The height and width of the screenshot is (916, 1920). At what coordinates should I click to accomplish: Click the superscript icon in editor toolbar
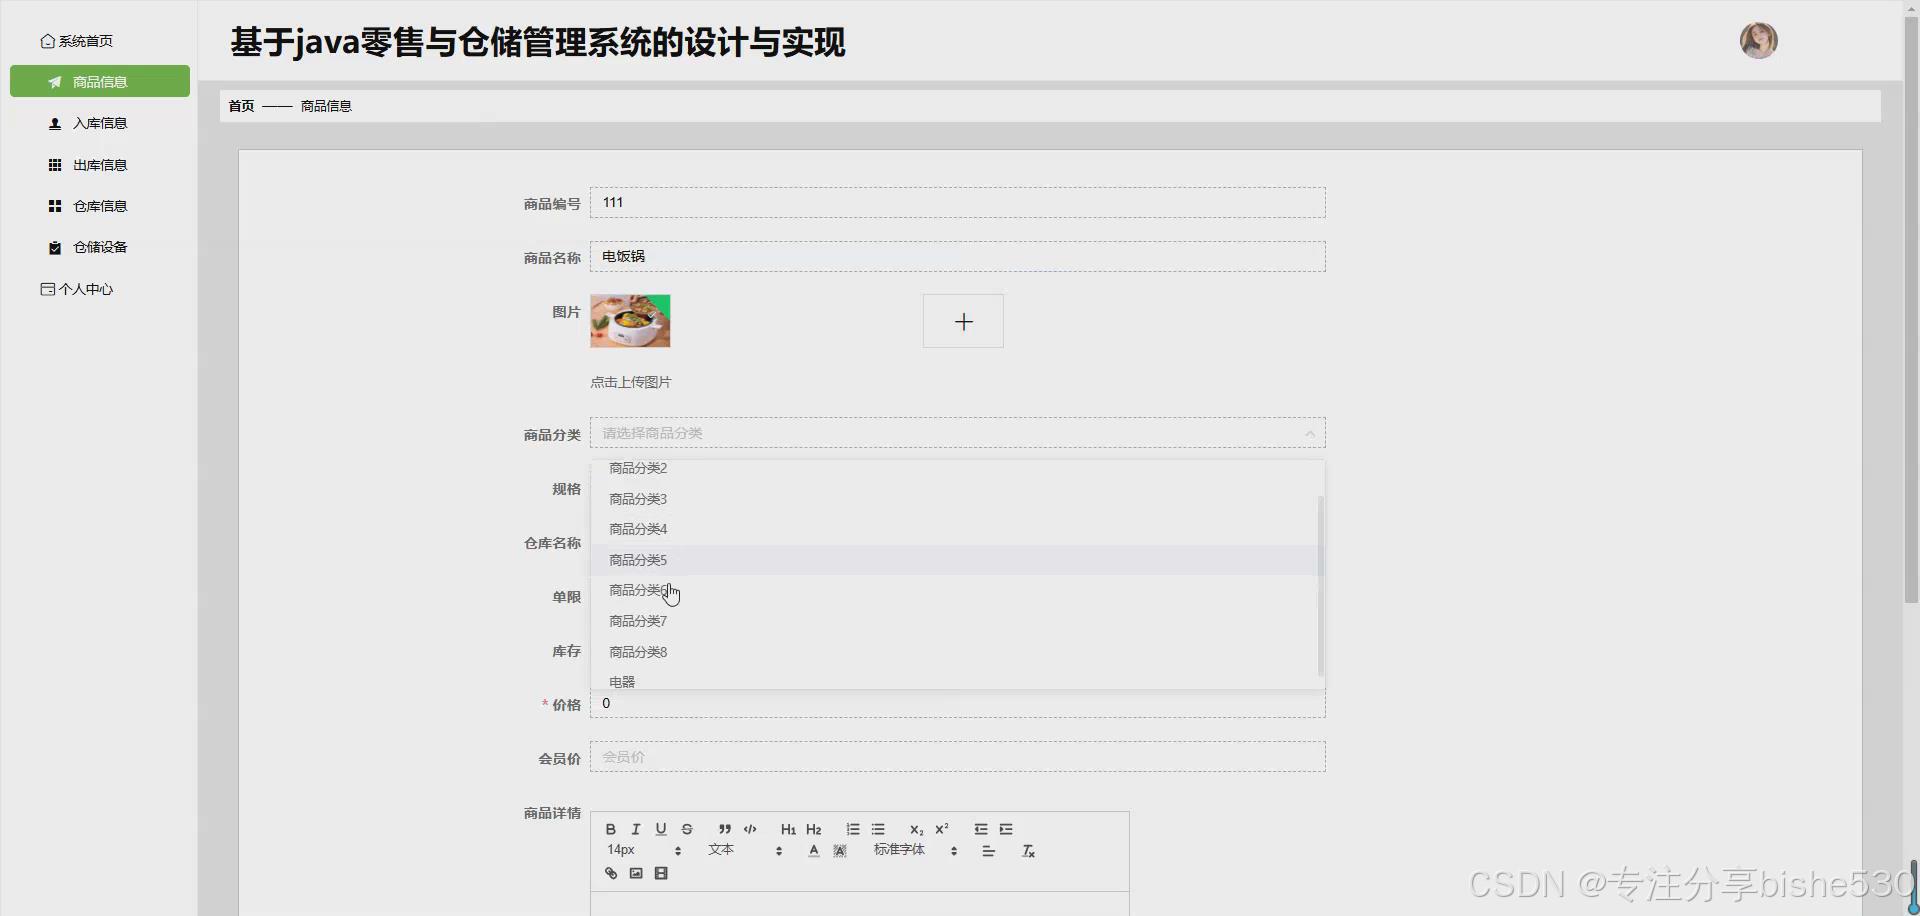pos(941,829)
